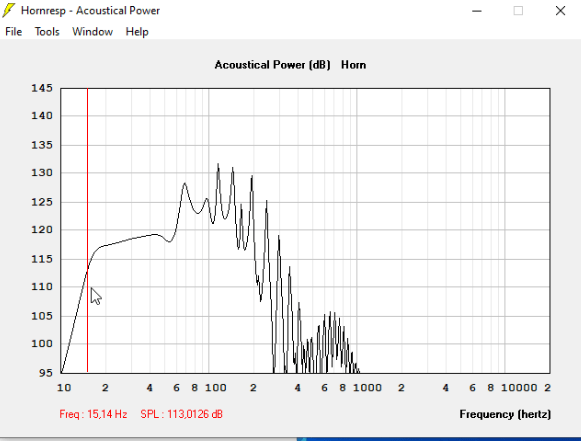Close the Acoustical Power window
The height and width of the screenshot is (441, 581).
tap(560, 11)
